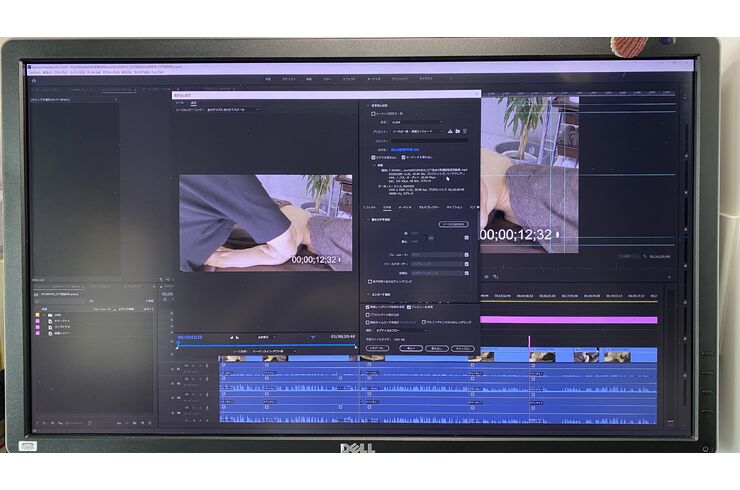Click the Match Source button

453,224
